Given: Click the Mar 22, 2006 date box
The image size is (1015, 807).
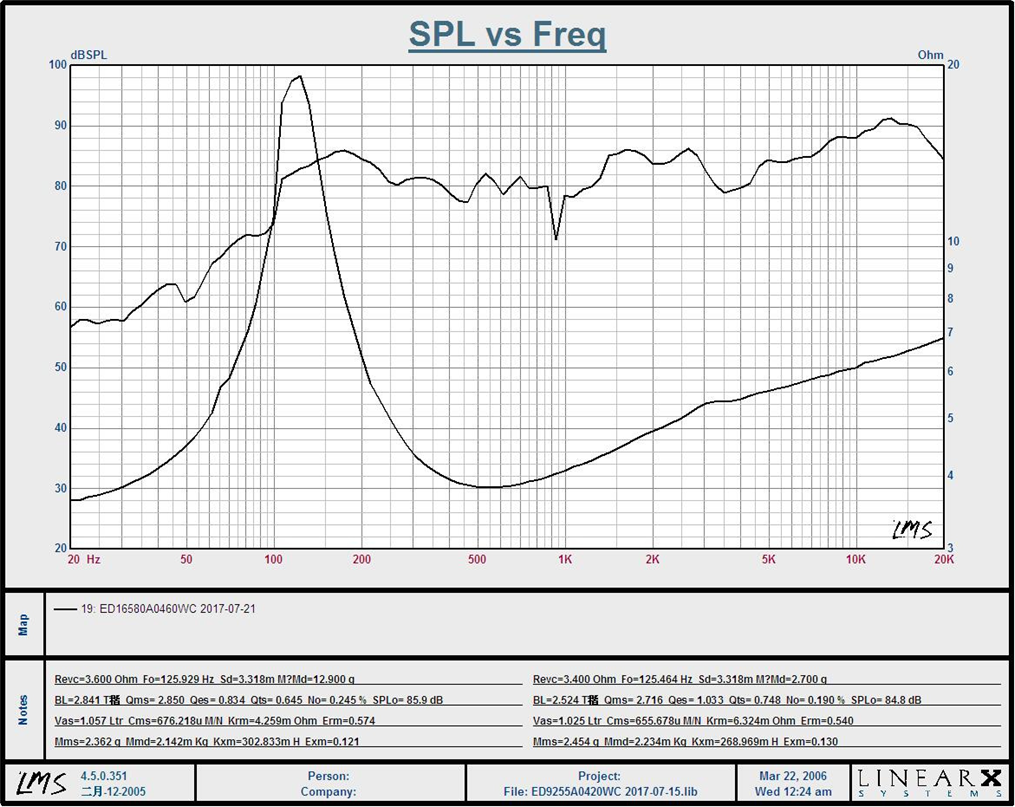Looking at the screenshot, I should click(x=793, y=776).
